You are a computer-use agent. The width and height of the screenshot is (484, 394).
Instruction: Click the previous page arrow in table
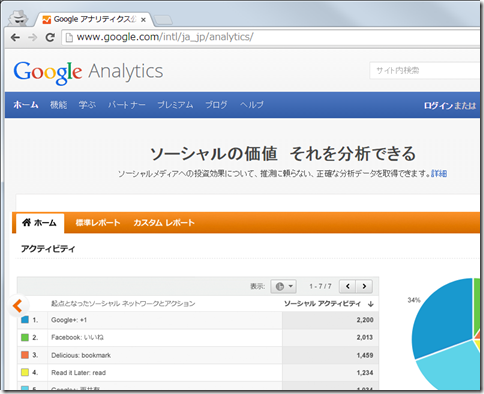pyautogui.click(x=348, y=286)
